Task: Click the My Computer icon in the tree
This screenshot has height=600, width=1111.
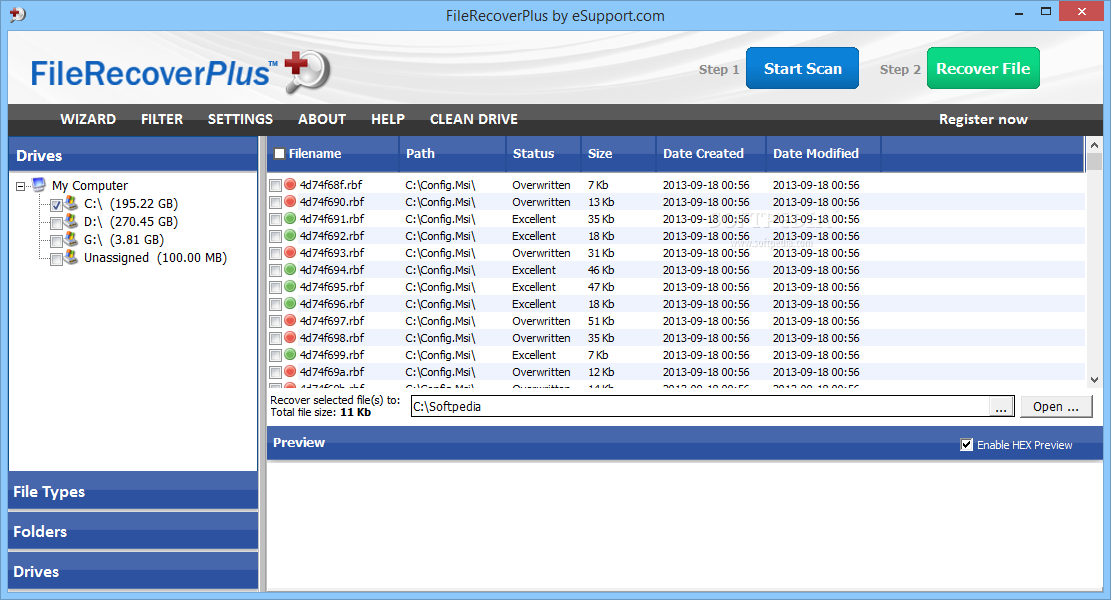Action: click(39, 185)
